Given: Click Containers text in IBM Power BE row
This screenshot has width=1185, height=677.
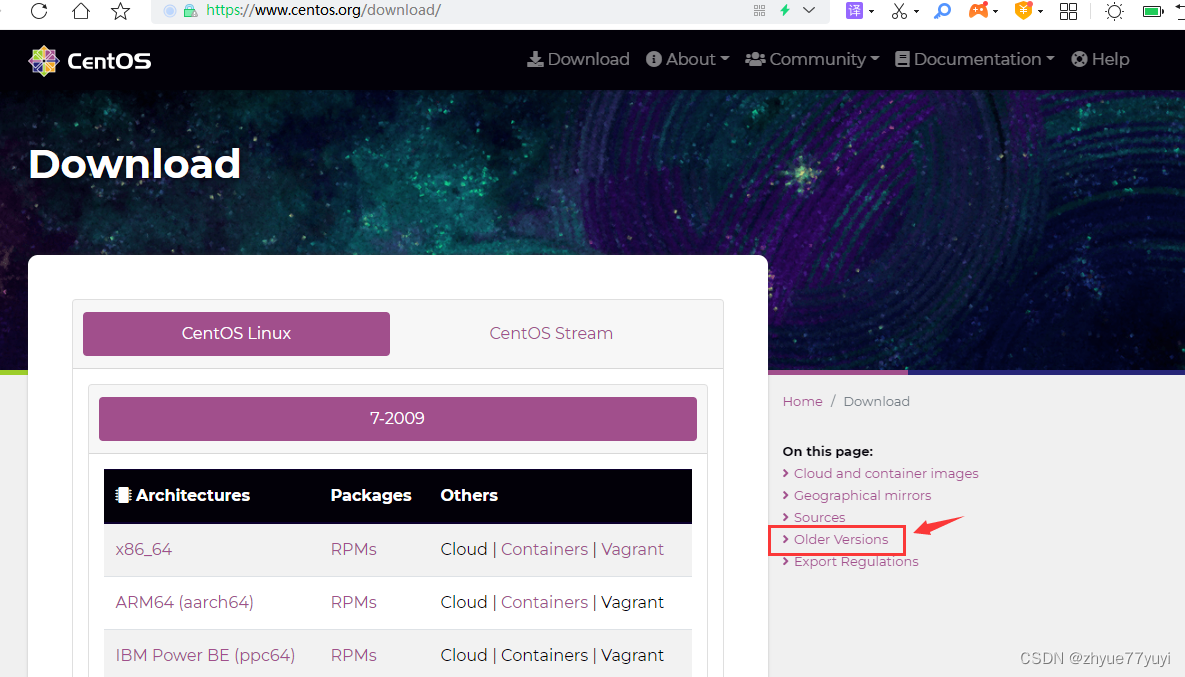Looking at the screenshot, I should [x=544, y=655].
